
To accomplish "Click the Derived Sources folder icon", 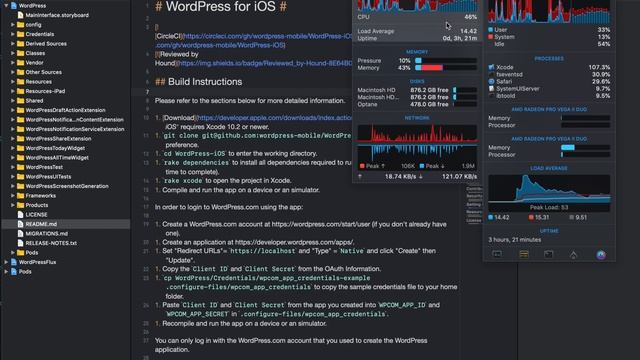I will point(20,44).
